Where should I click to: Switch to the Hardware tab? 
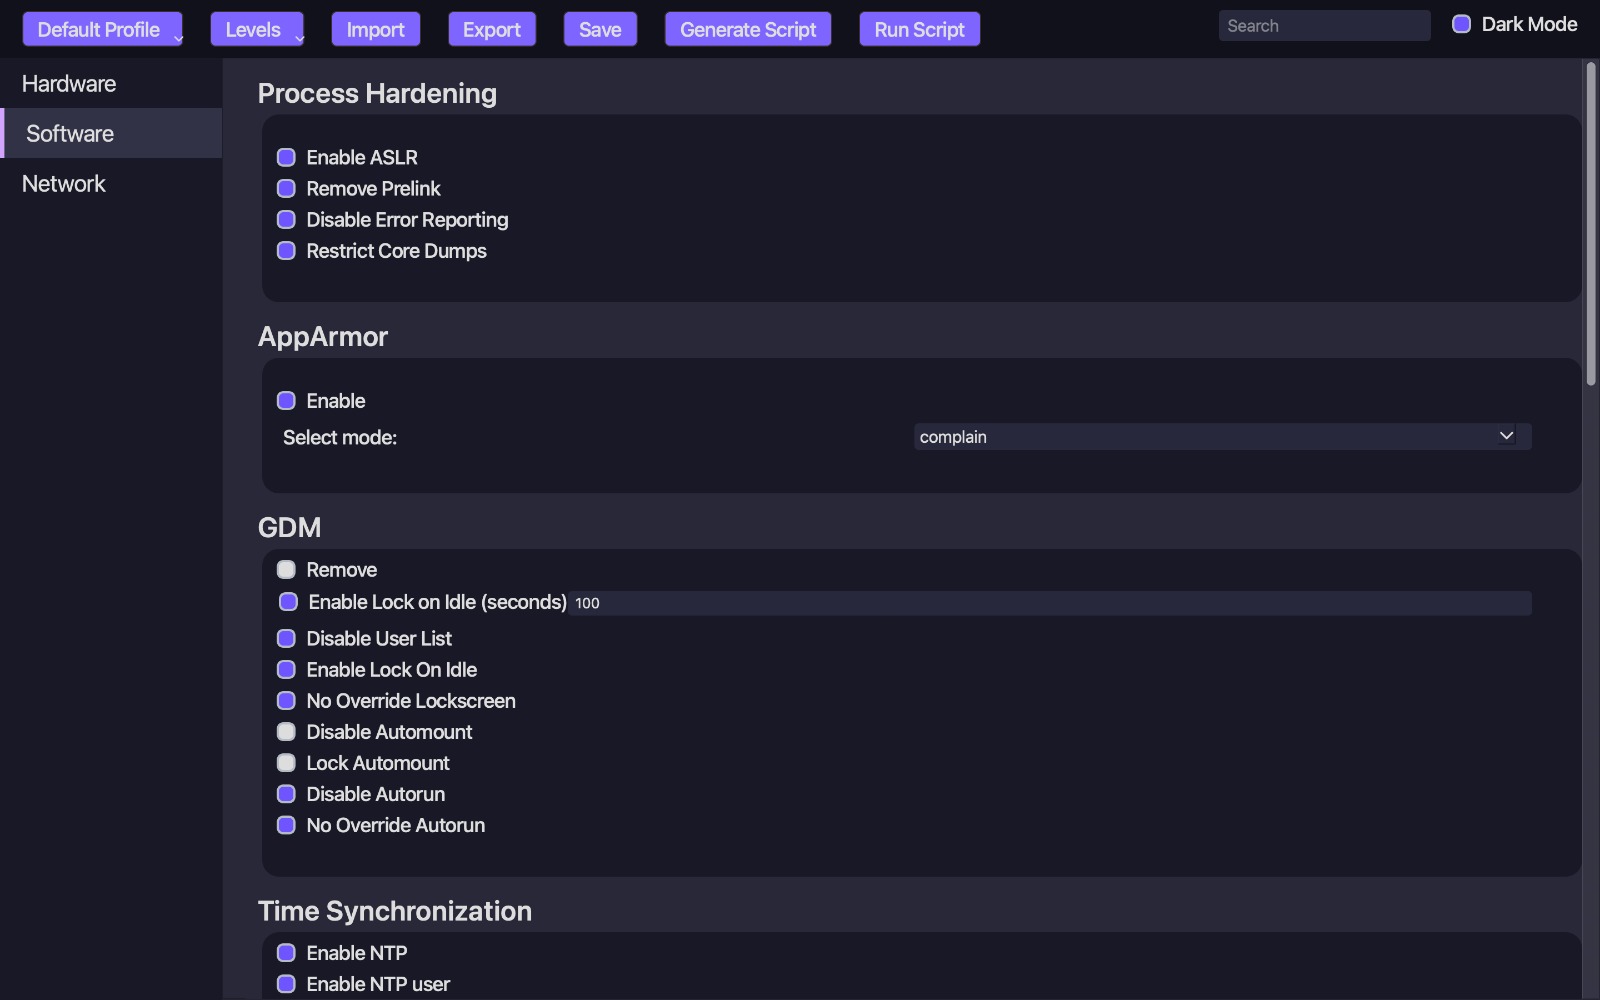(x=111, y=84)
